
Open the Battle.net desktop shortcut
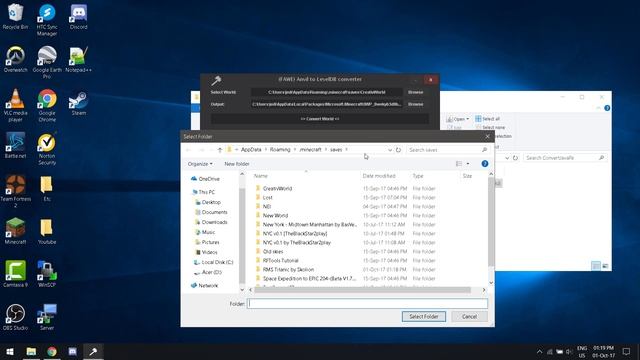15,146
